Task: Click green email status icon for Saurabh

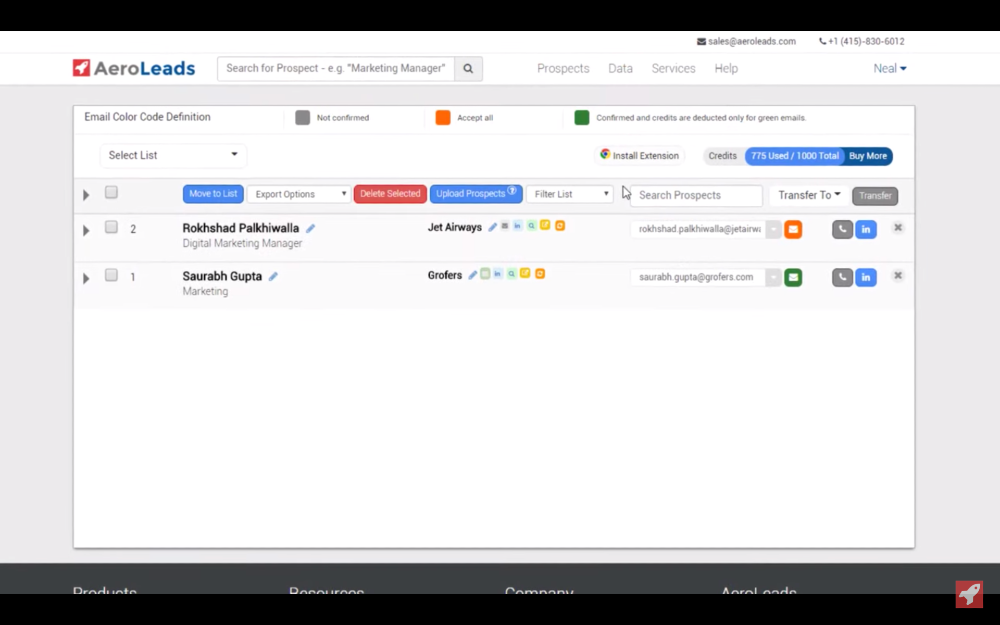Action: [793, 277]
